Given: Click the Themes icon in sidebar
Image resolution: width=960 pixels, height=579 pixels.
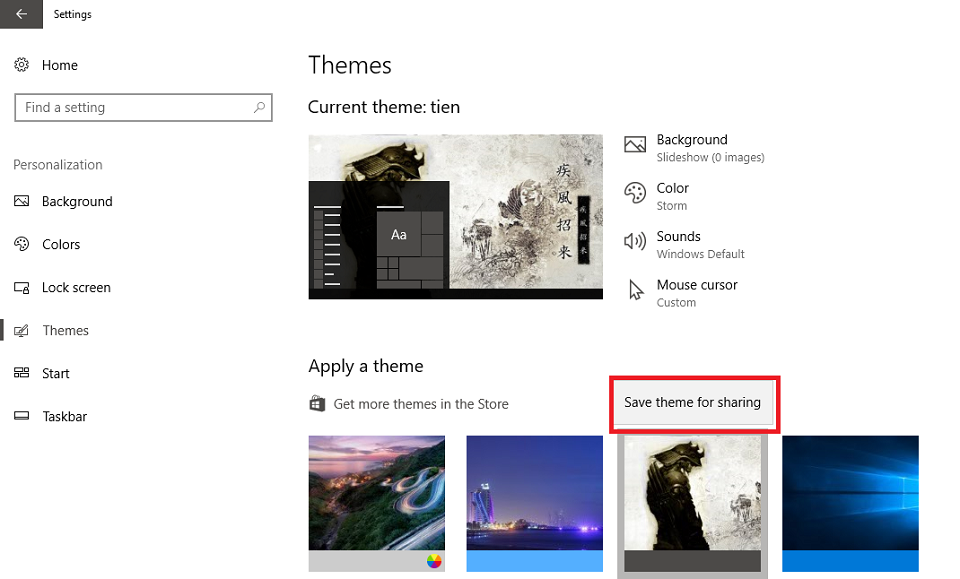Looking at the screenshot, I should point(21,331).
